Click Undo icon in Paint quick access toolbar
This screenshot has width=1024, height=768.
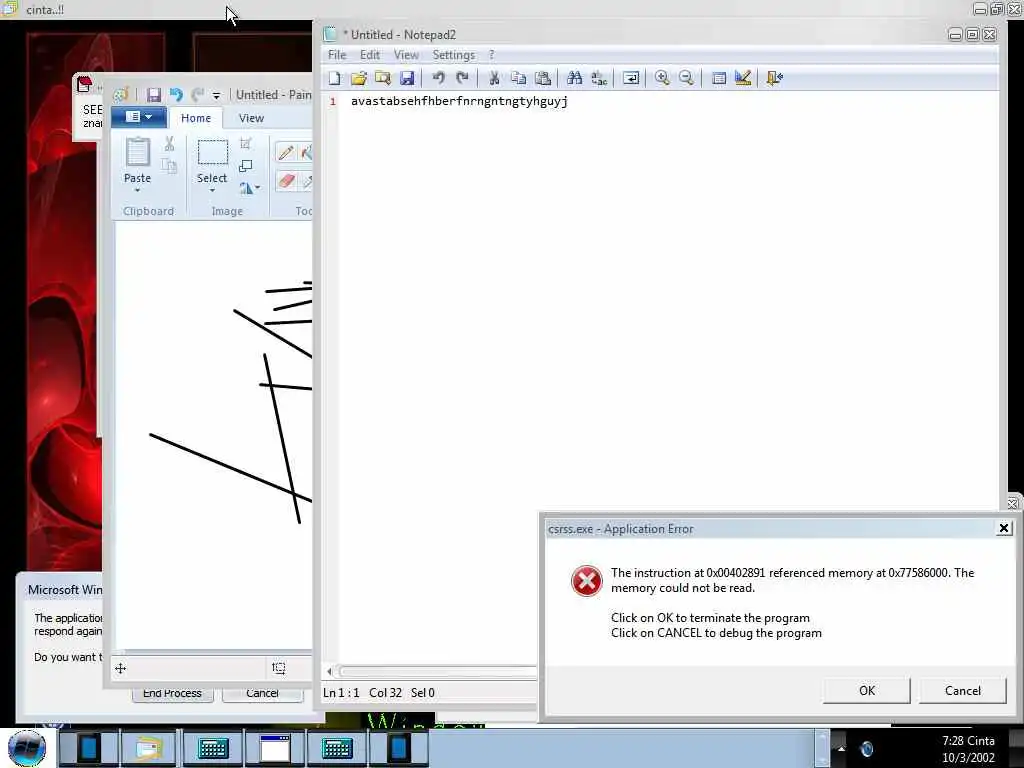(176, 95)
